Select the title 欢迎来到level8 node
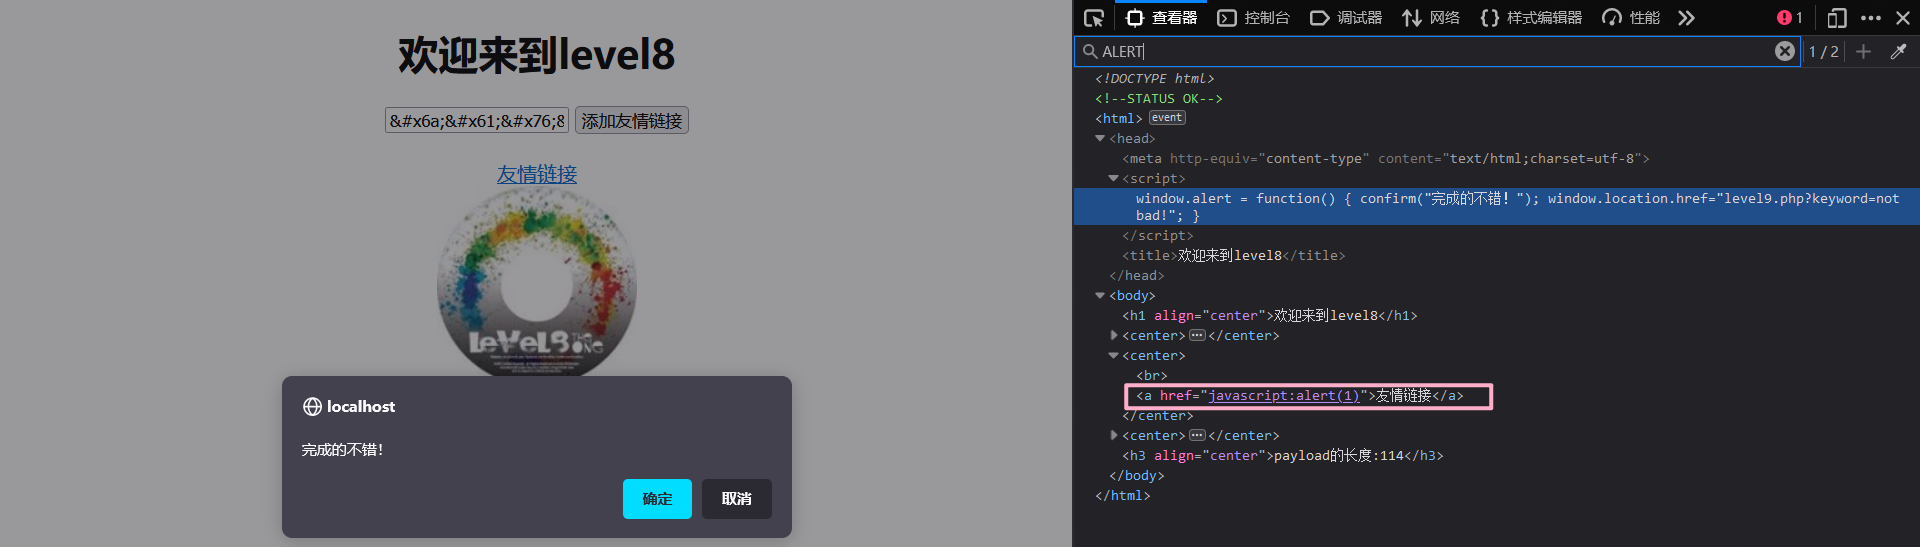 1233,256
